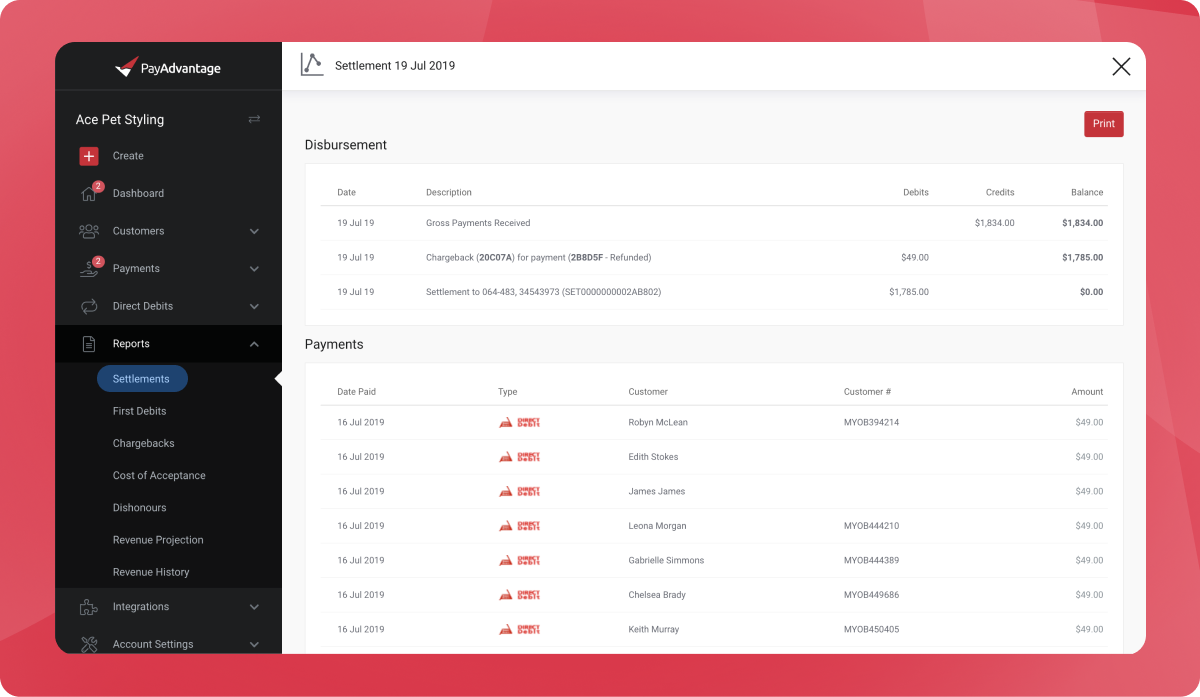Image resolution: width=1200 pixels, height=697 pixels.
Task: Open the Revenue History report
Action: 151,572
